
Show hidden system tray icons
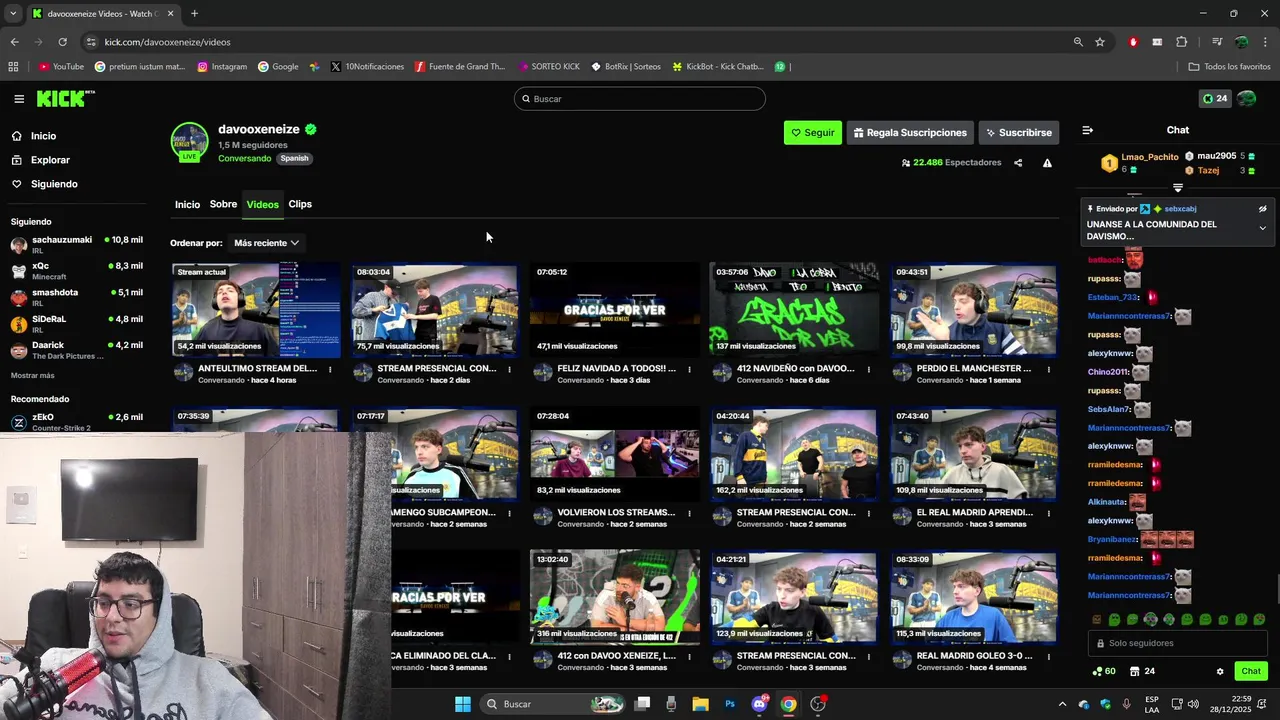point(1062,704)
